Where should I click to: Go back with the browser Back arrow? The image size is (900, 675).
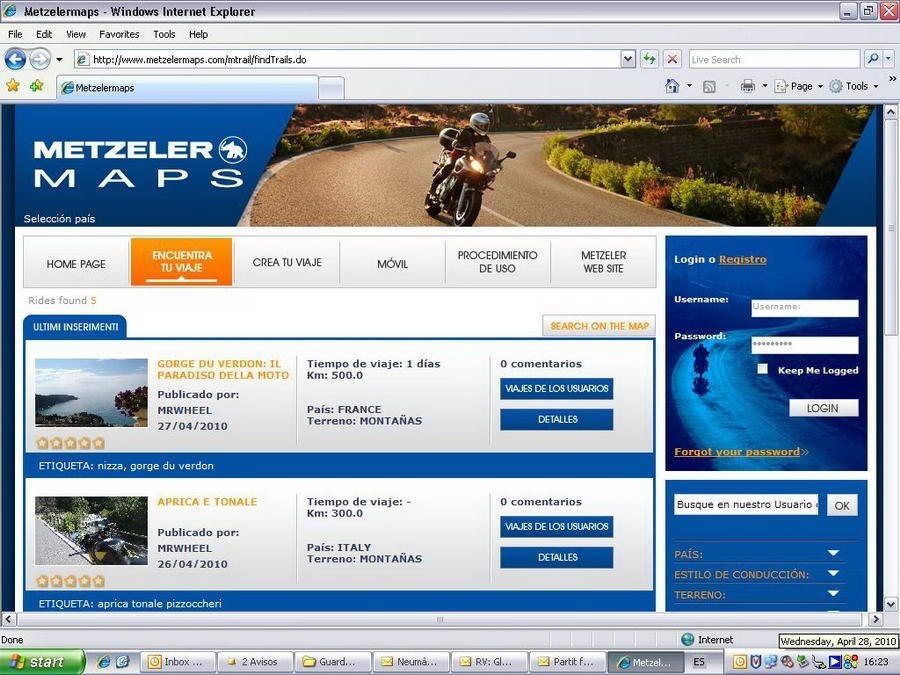coord(15,59)
